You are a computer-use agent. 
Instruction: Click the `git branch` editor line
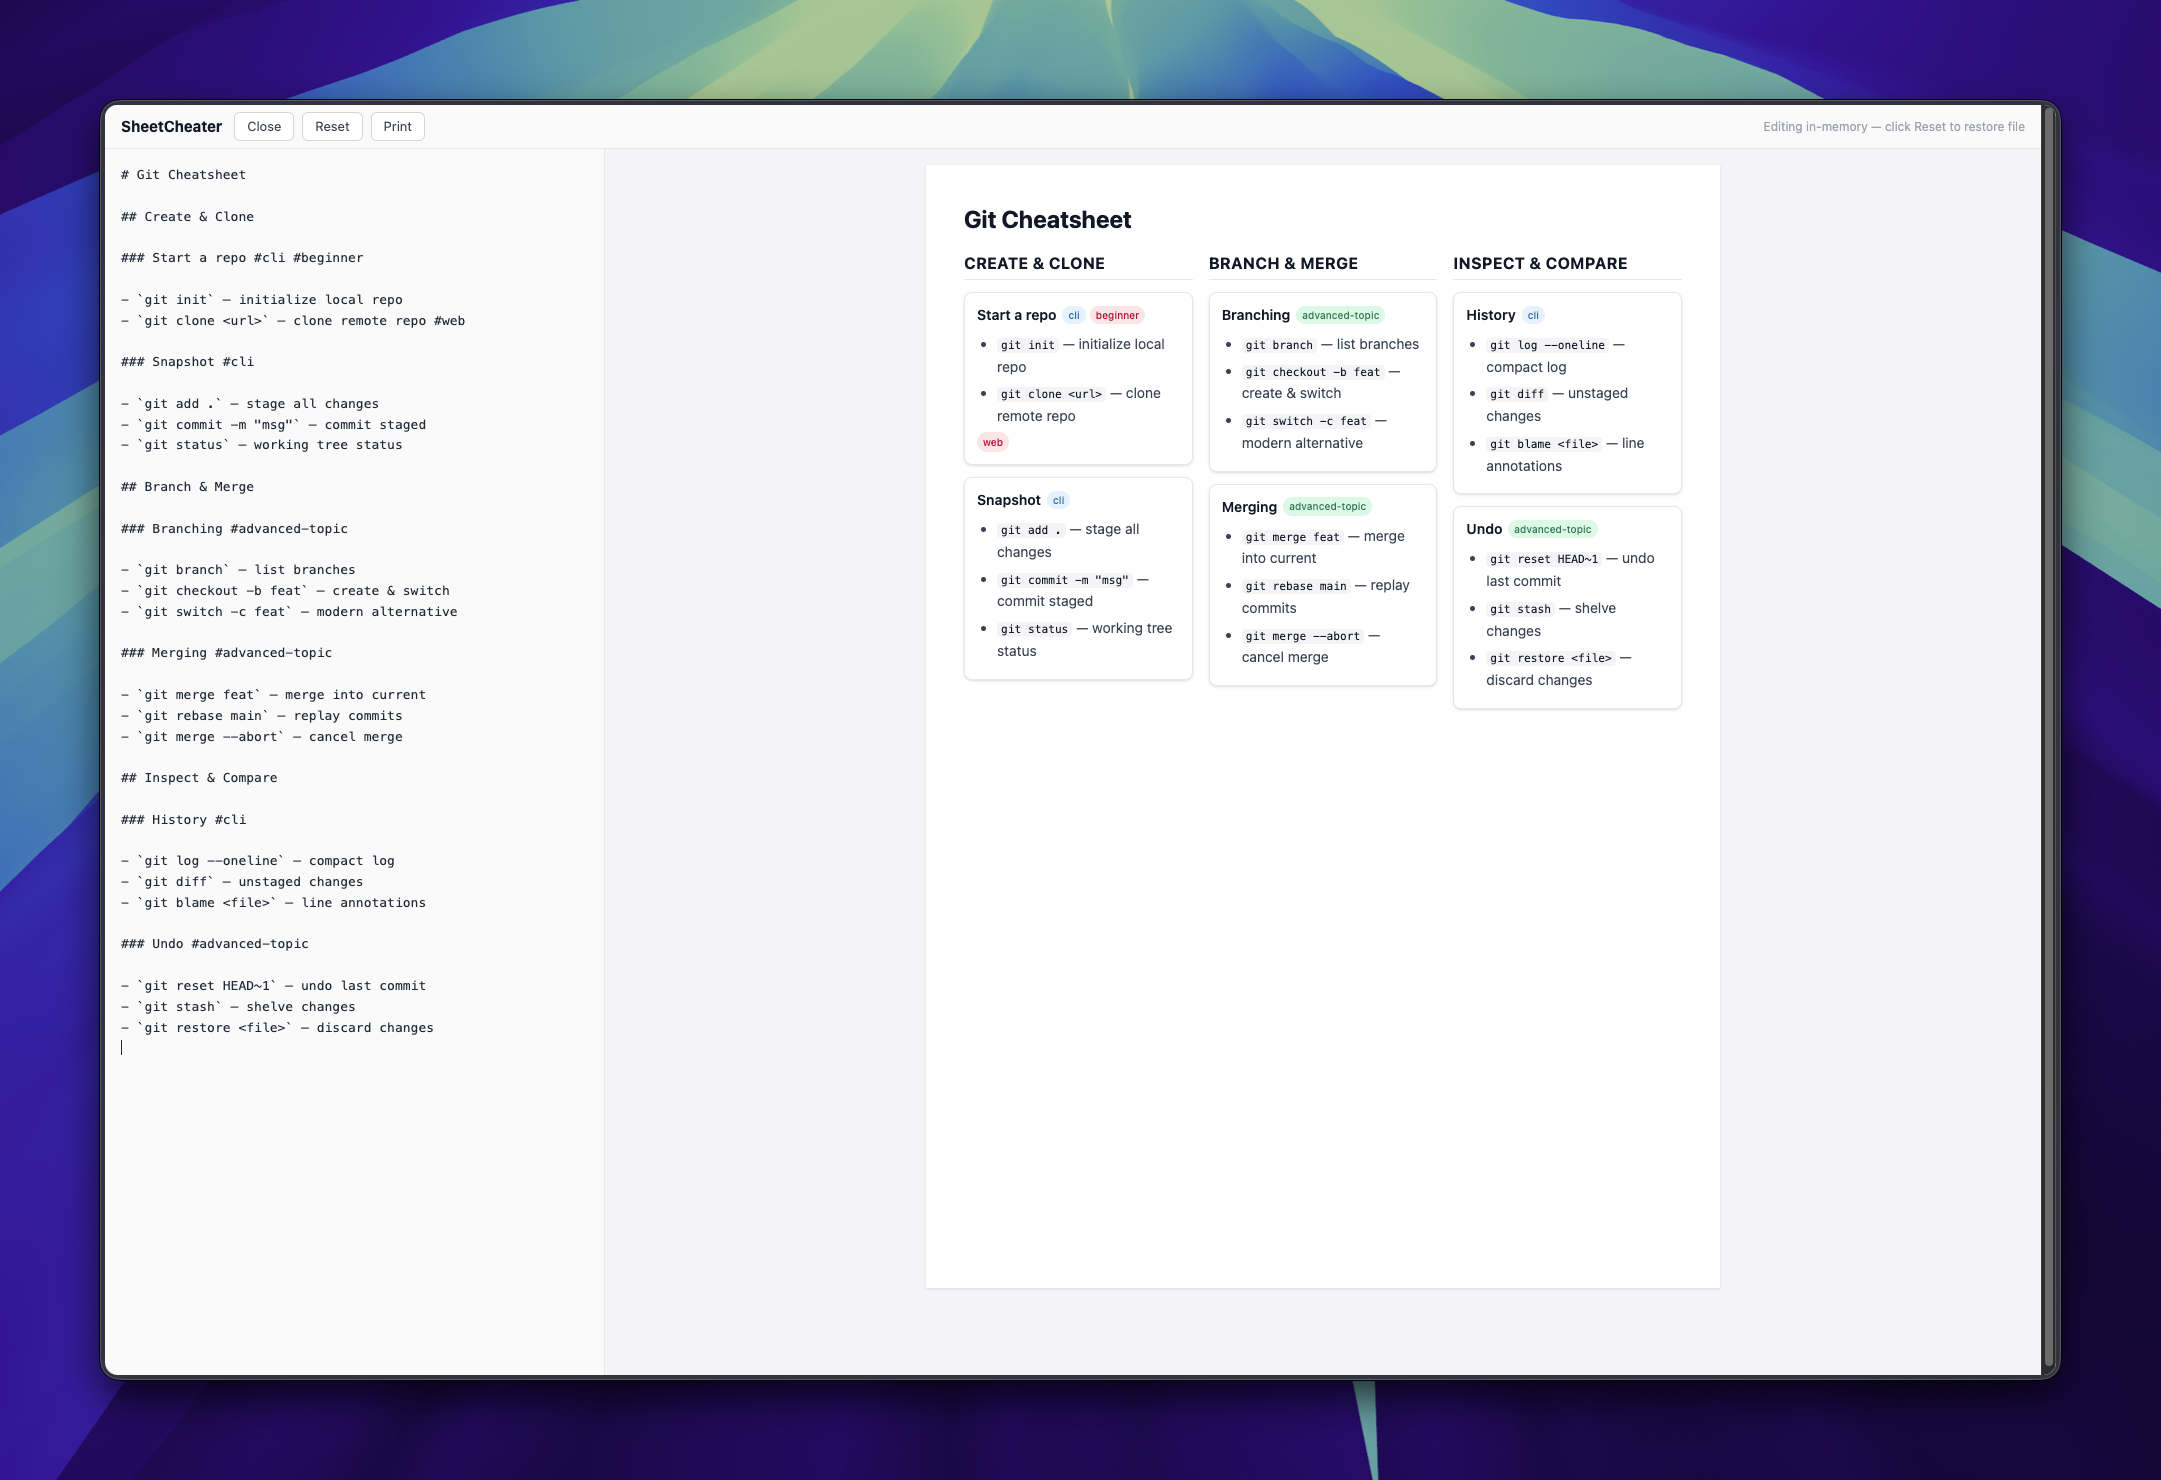(238, 570)
